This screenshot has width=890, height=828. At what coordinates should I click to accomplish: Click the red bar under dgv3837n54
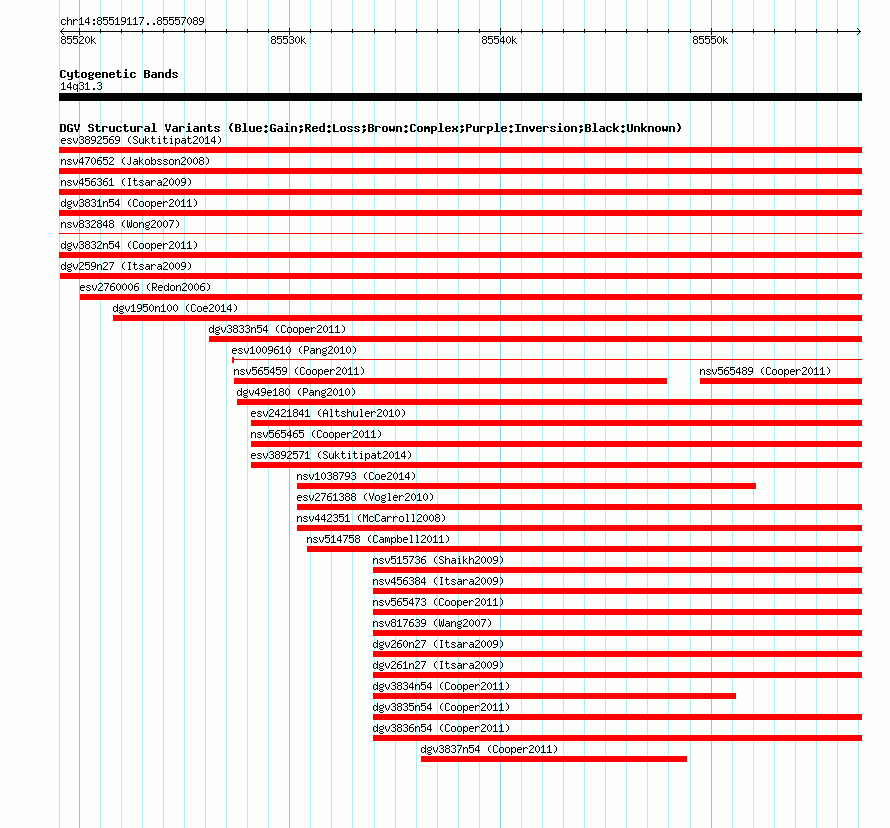tap(554, 759)
